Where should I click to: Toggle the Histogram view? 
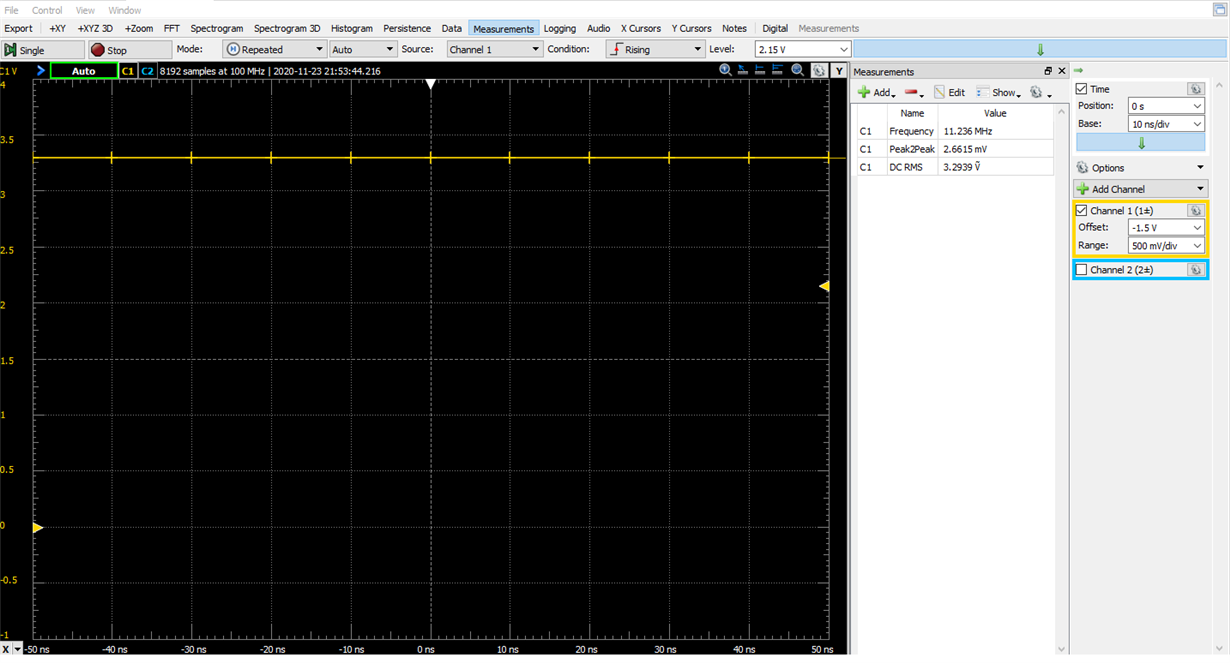click(351, 28)
